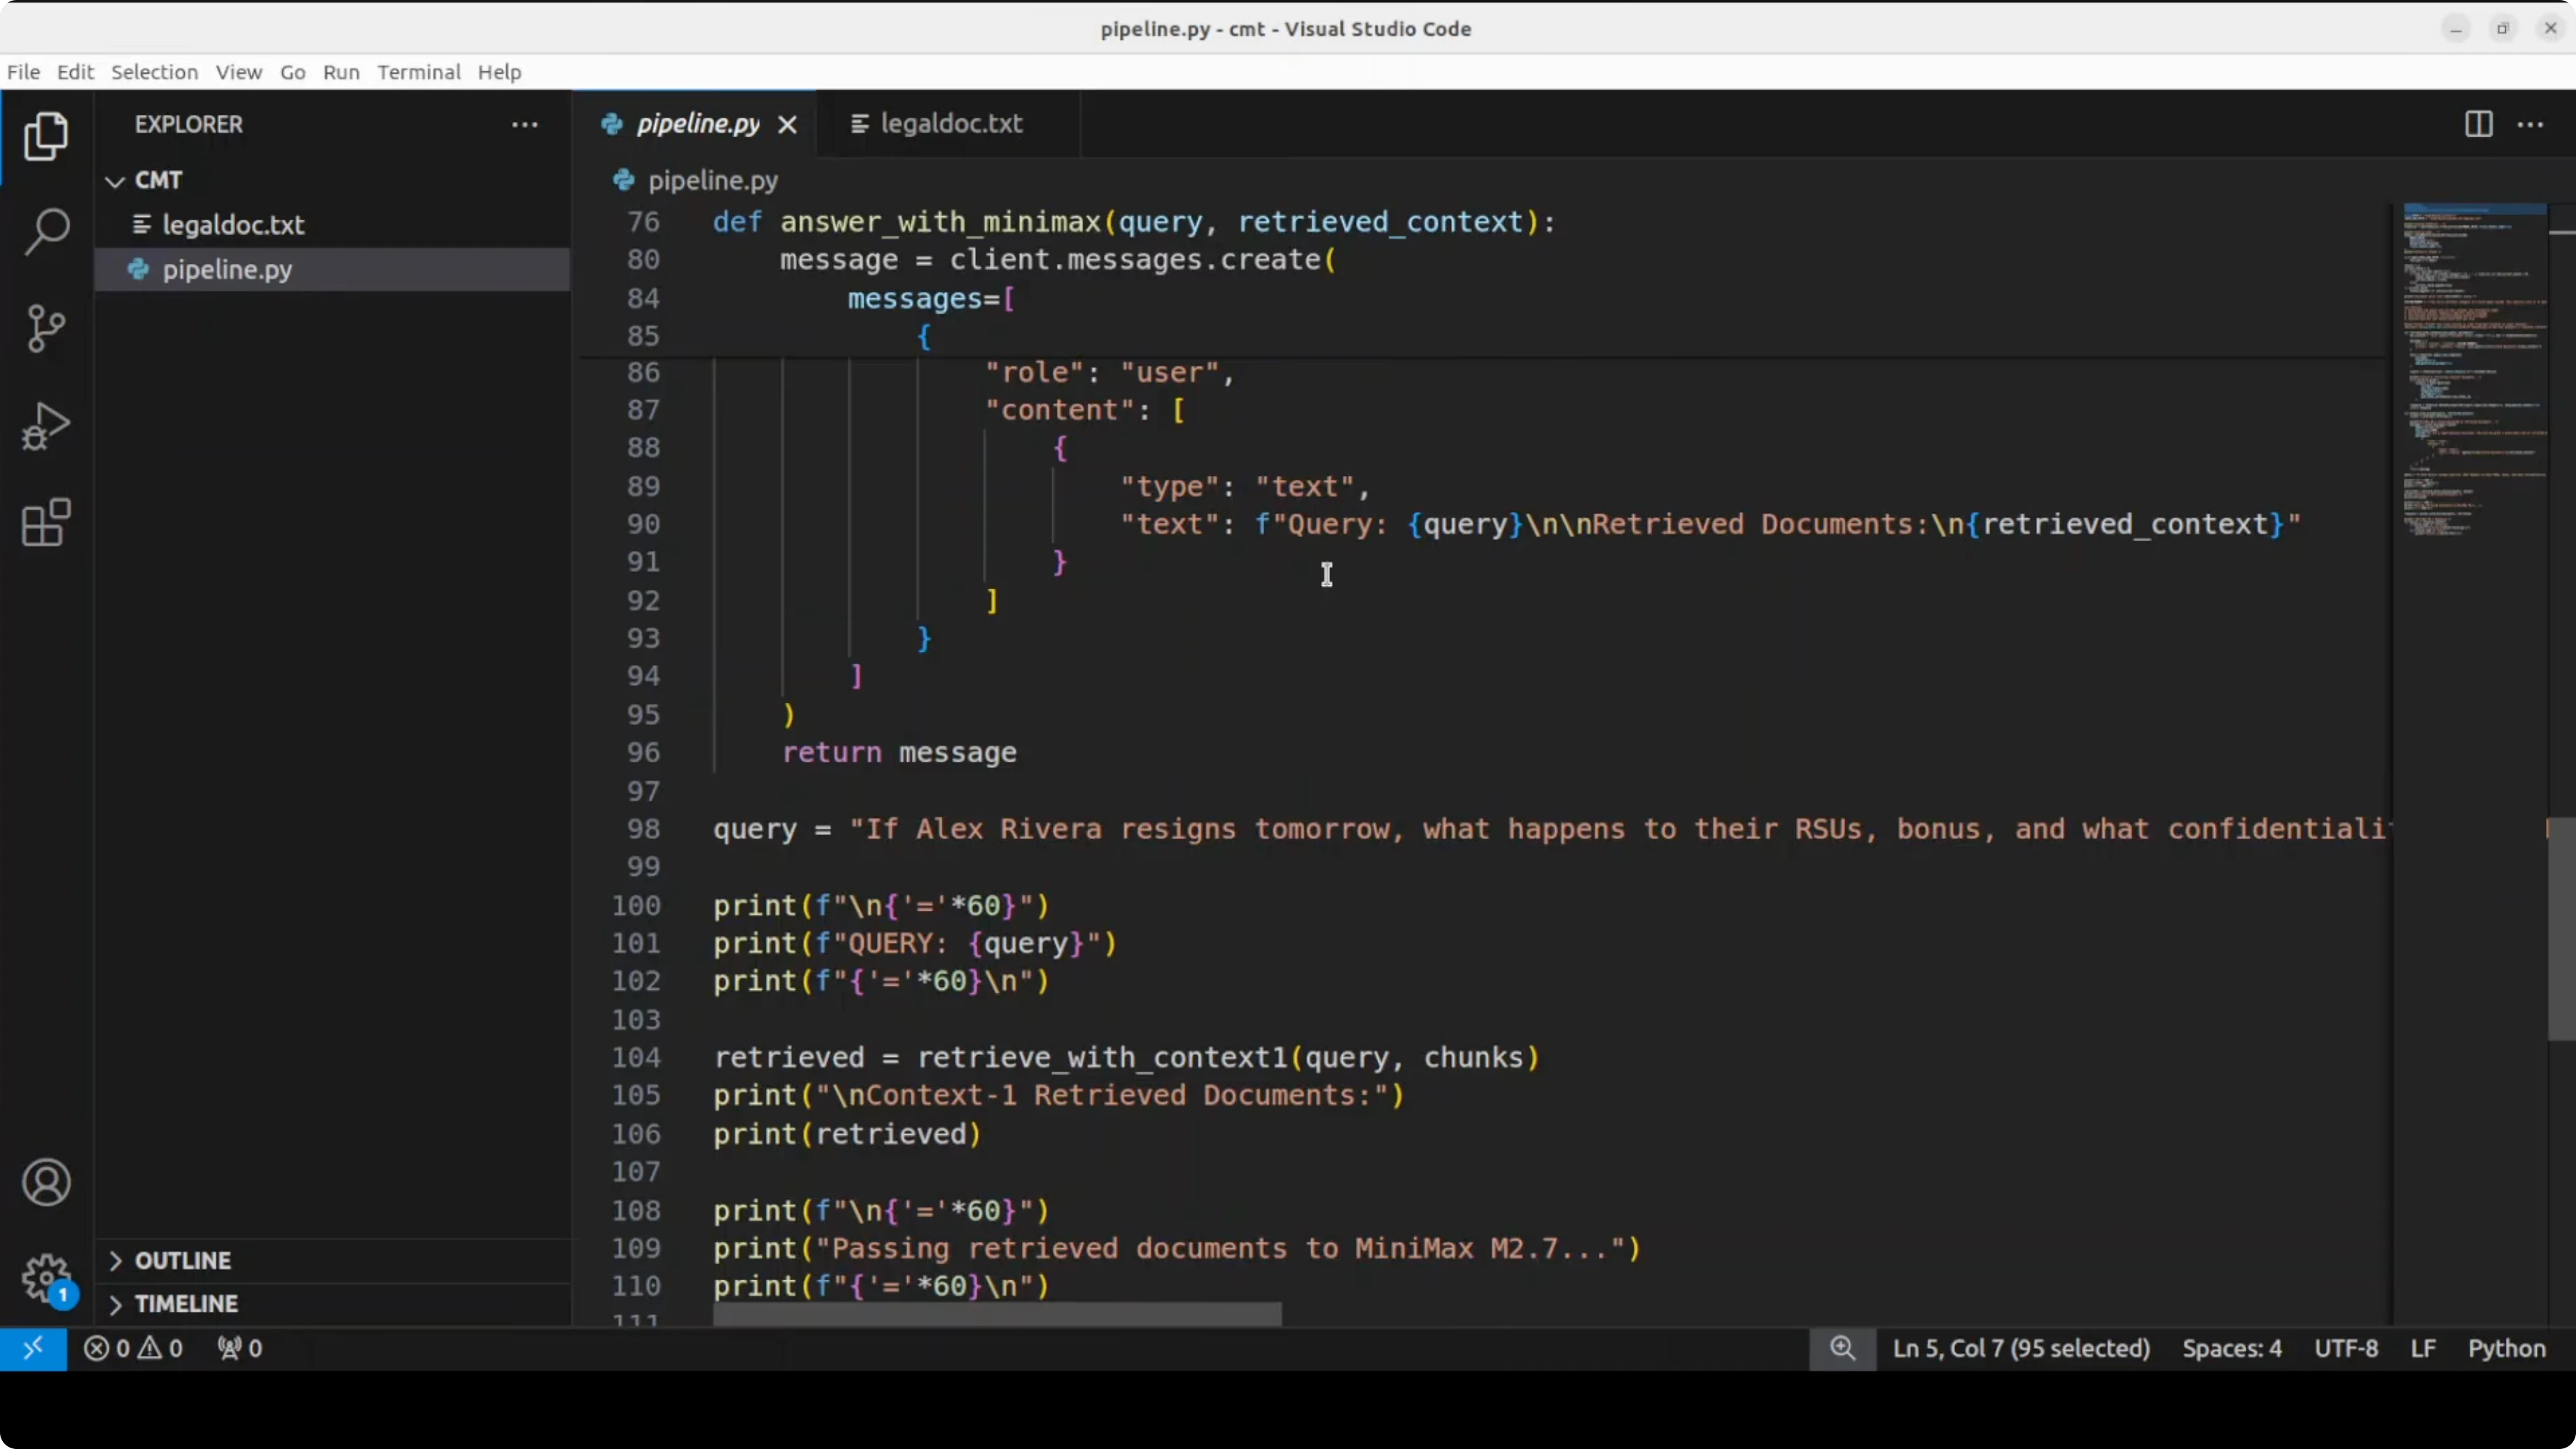This screenshot has height=1449, width=2576.
Task: Change the Python language mode
Action: (x=2506, y=1348)
